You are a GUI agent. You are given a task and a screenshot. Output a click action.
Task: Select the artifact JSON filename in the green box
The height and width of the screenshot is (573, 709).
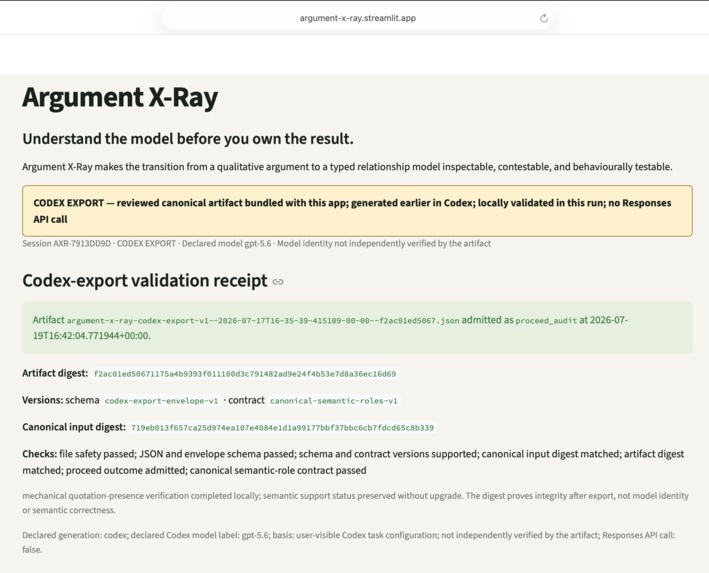263,321
